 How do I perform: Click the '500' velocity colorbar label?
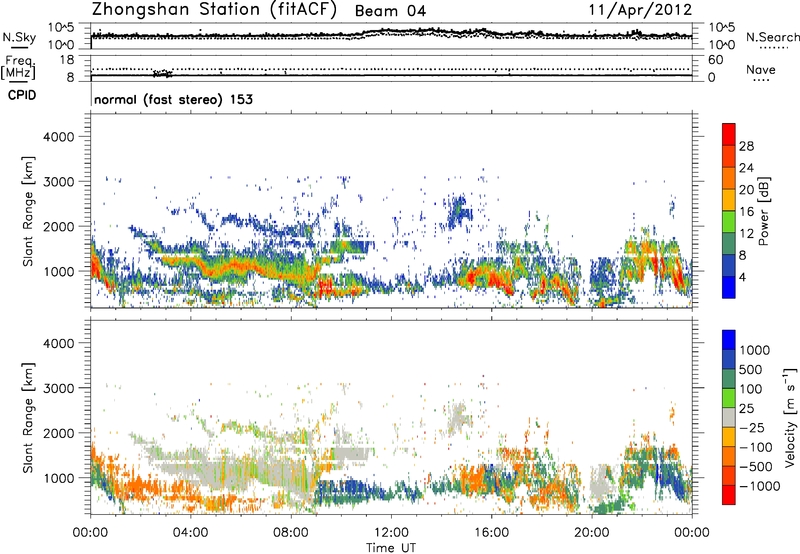point(751,370)
